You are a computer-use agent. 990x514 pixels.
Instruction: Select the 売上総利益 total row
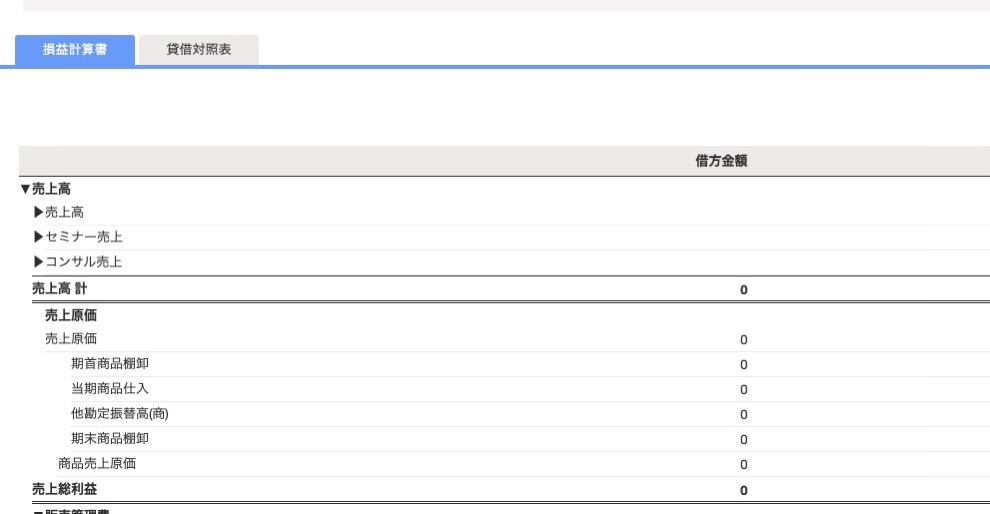coord(511,489)
